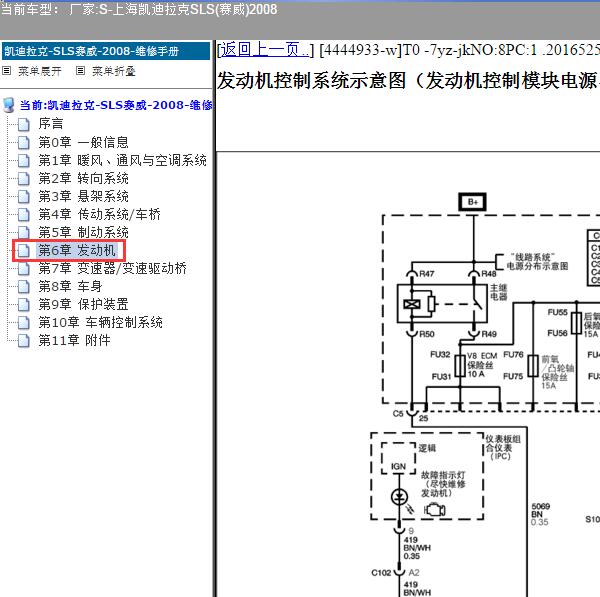Click the 凯迪拉克-SLS赛威-2008-维修手册 panel header
Viewport: 600px width, 597px height.
[106, 51]
